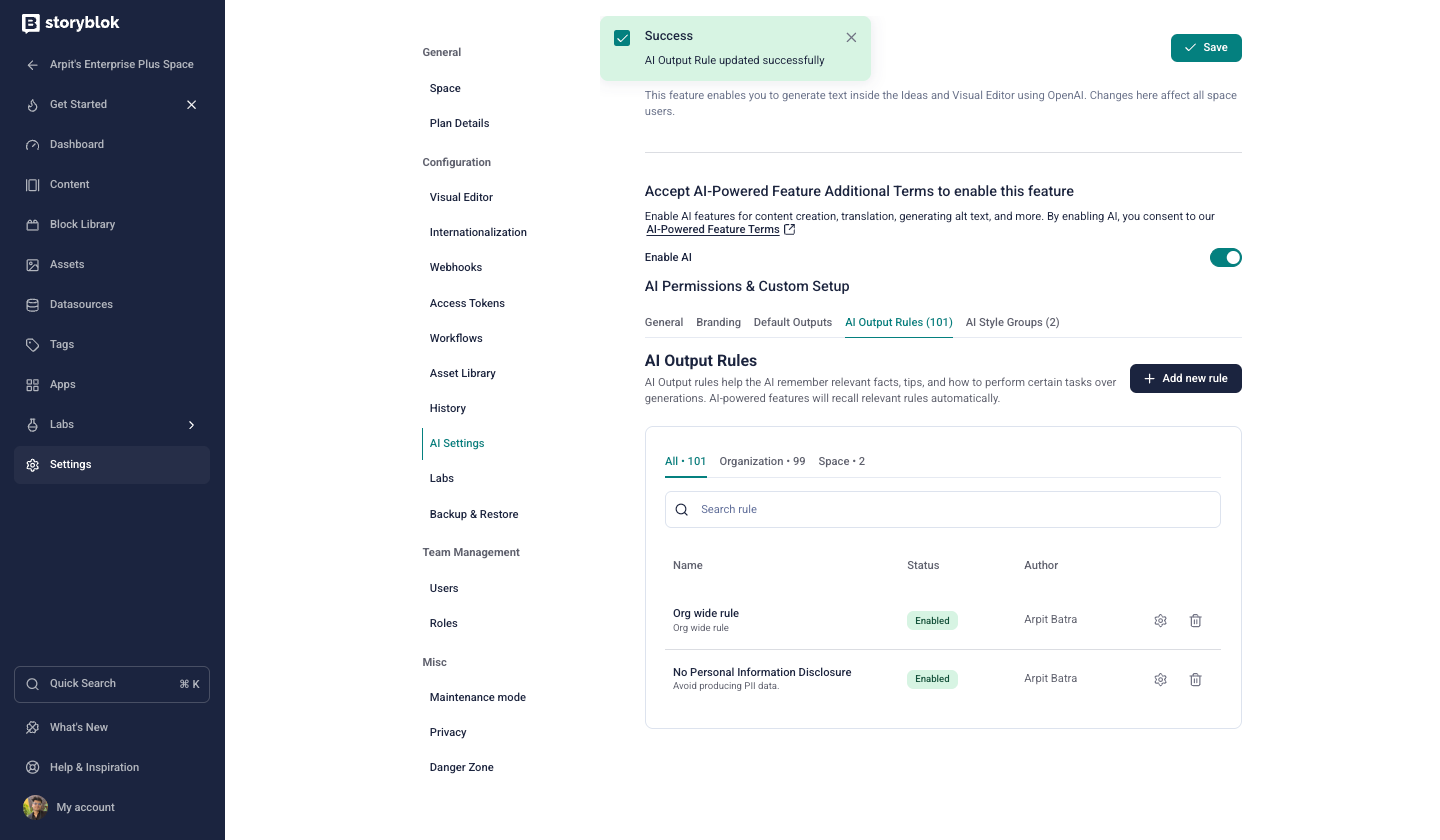Toggle the Enable AI switch
Screen dimensions: 1440x840
coord(1225,258)
